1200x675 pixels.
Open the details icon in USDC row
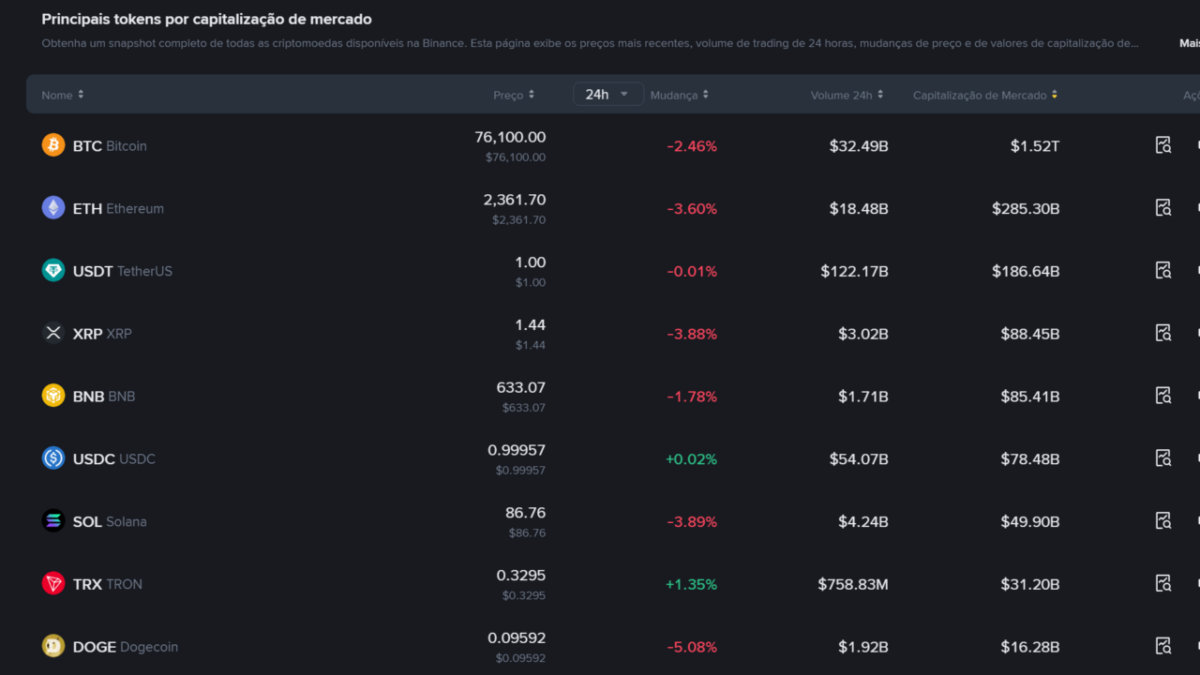point(1163,458)
